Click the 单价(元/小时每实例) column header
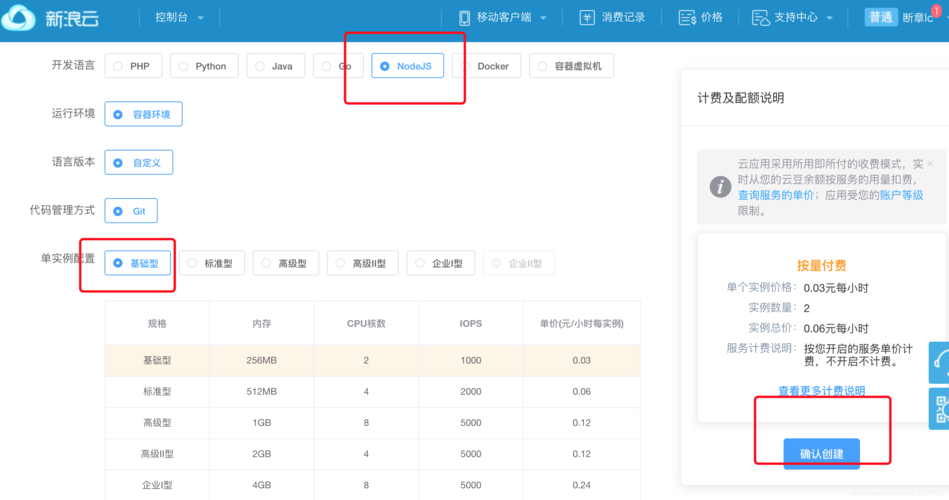This screenshot has height=500, width=949. [x=582, y=323]
